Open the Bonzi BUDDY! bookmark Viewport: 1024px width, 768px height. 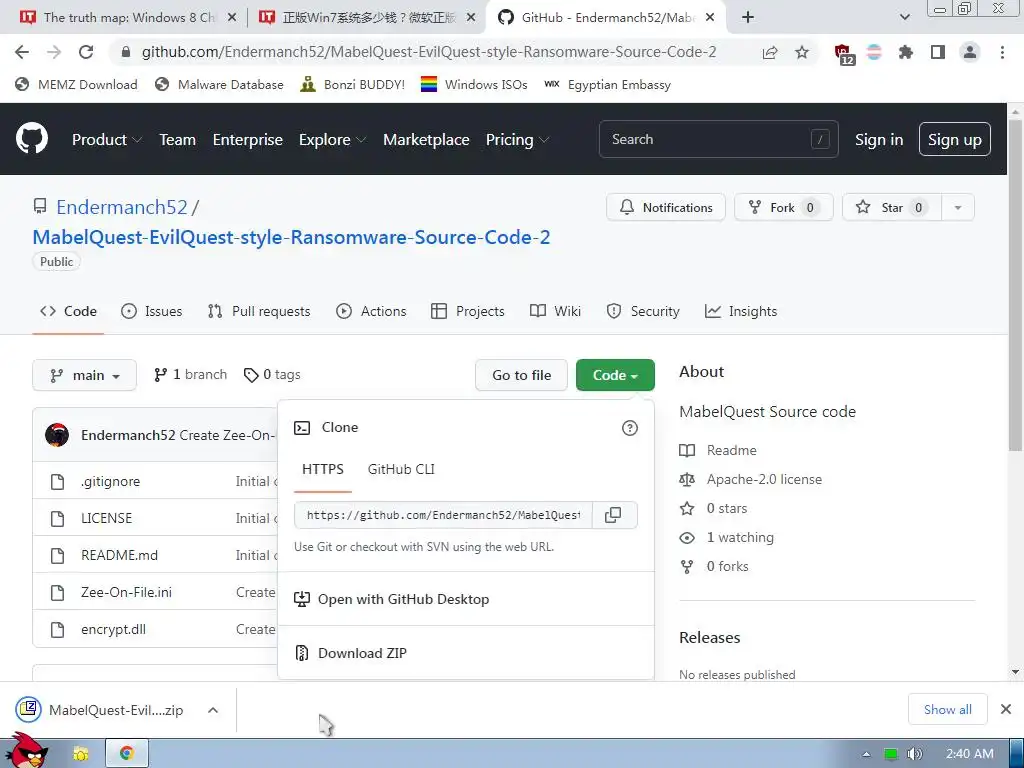tap(353, 84)
